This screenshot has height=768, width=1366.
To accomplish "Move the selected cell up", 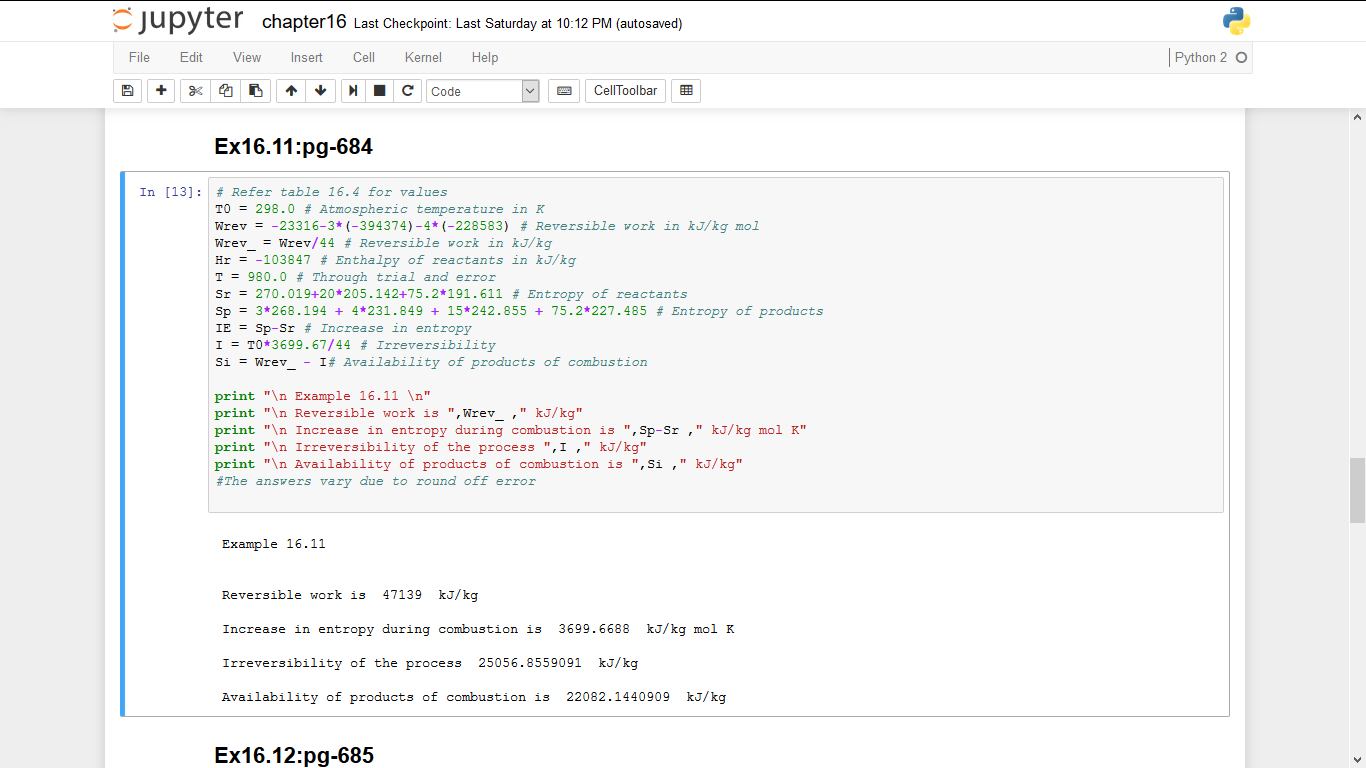I will coord(291,91).
